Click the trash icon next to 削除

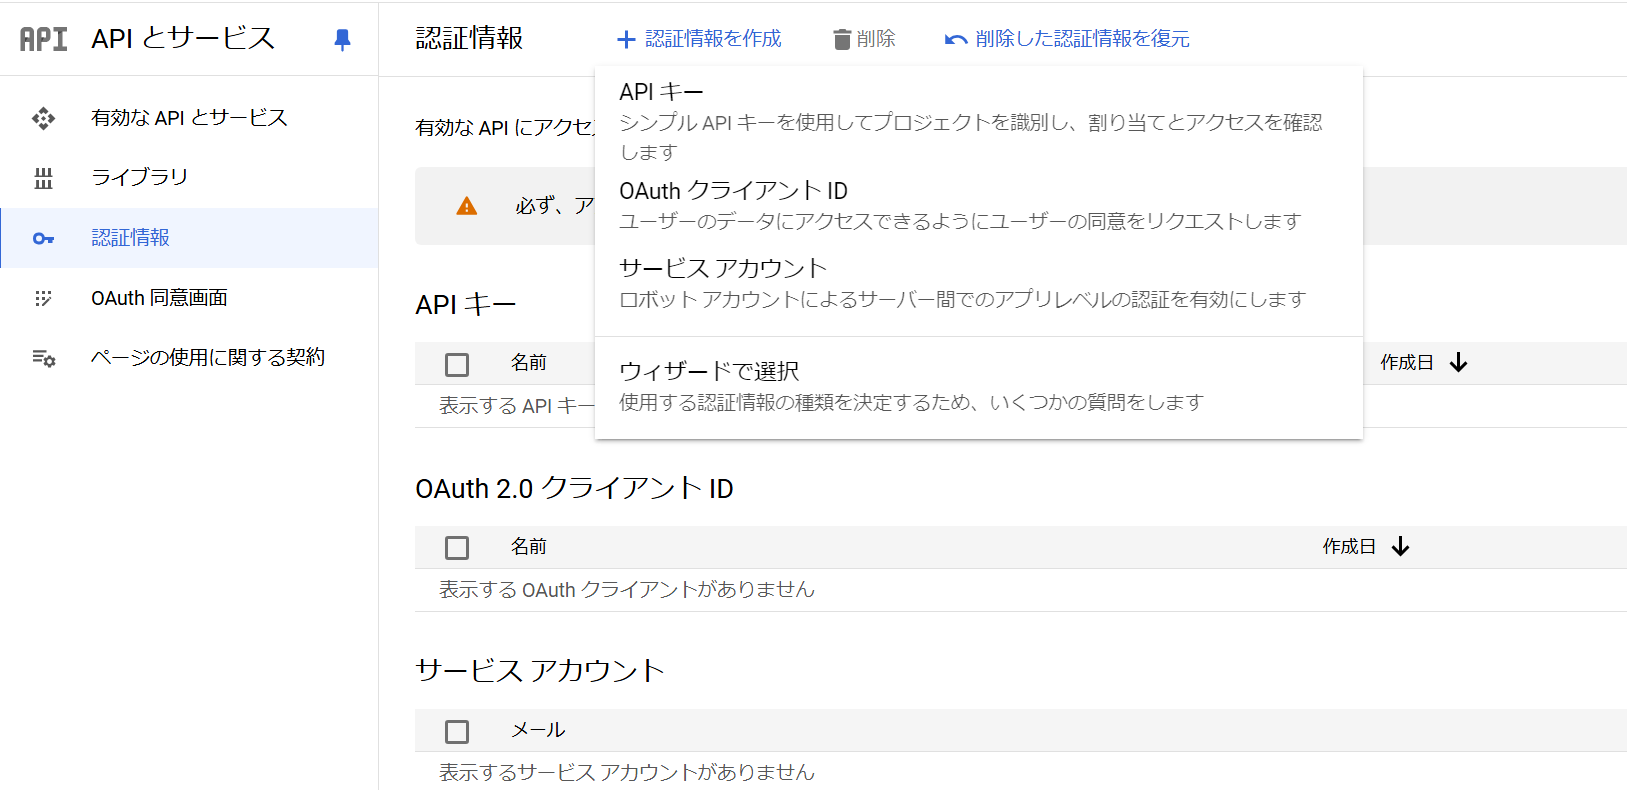click(842, 39)
